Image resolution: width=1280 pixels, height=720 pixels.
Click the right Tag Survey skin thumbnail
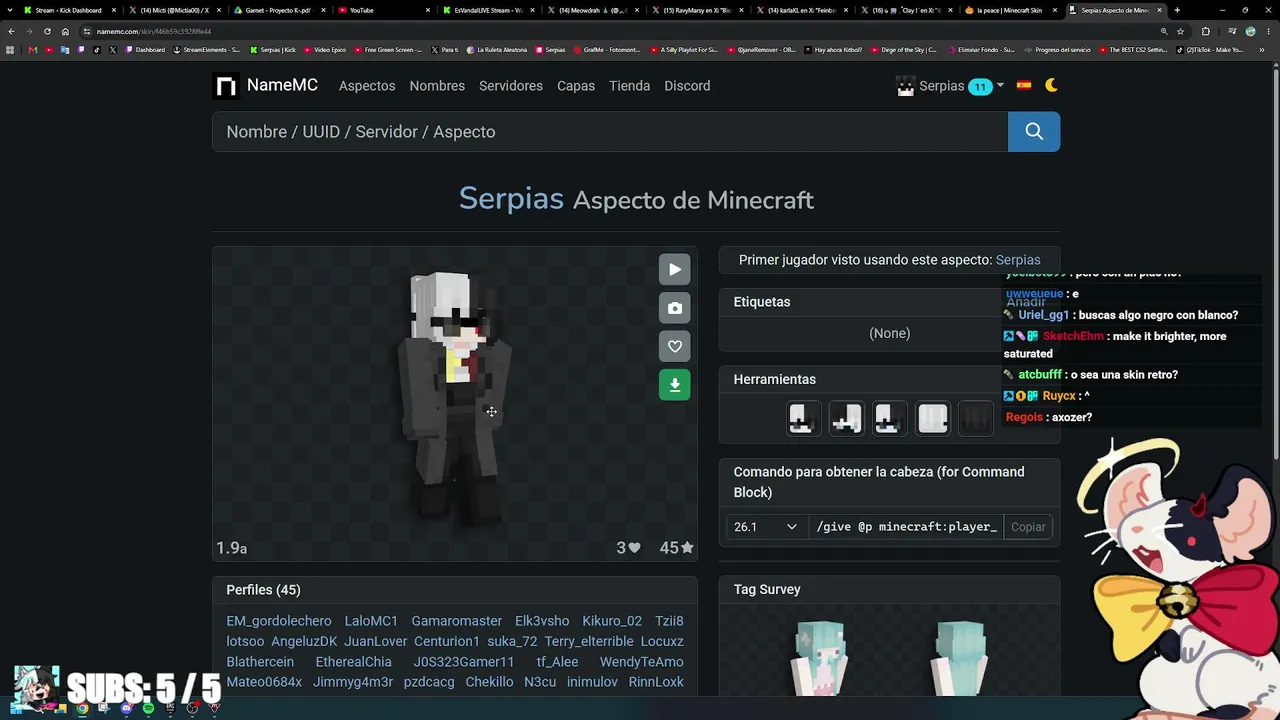960,657
